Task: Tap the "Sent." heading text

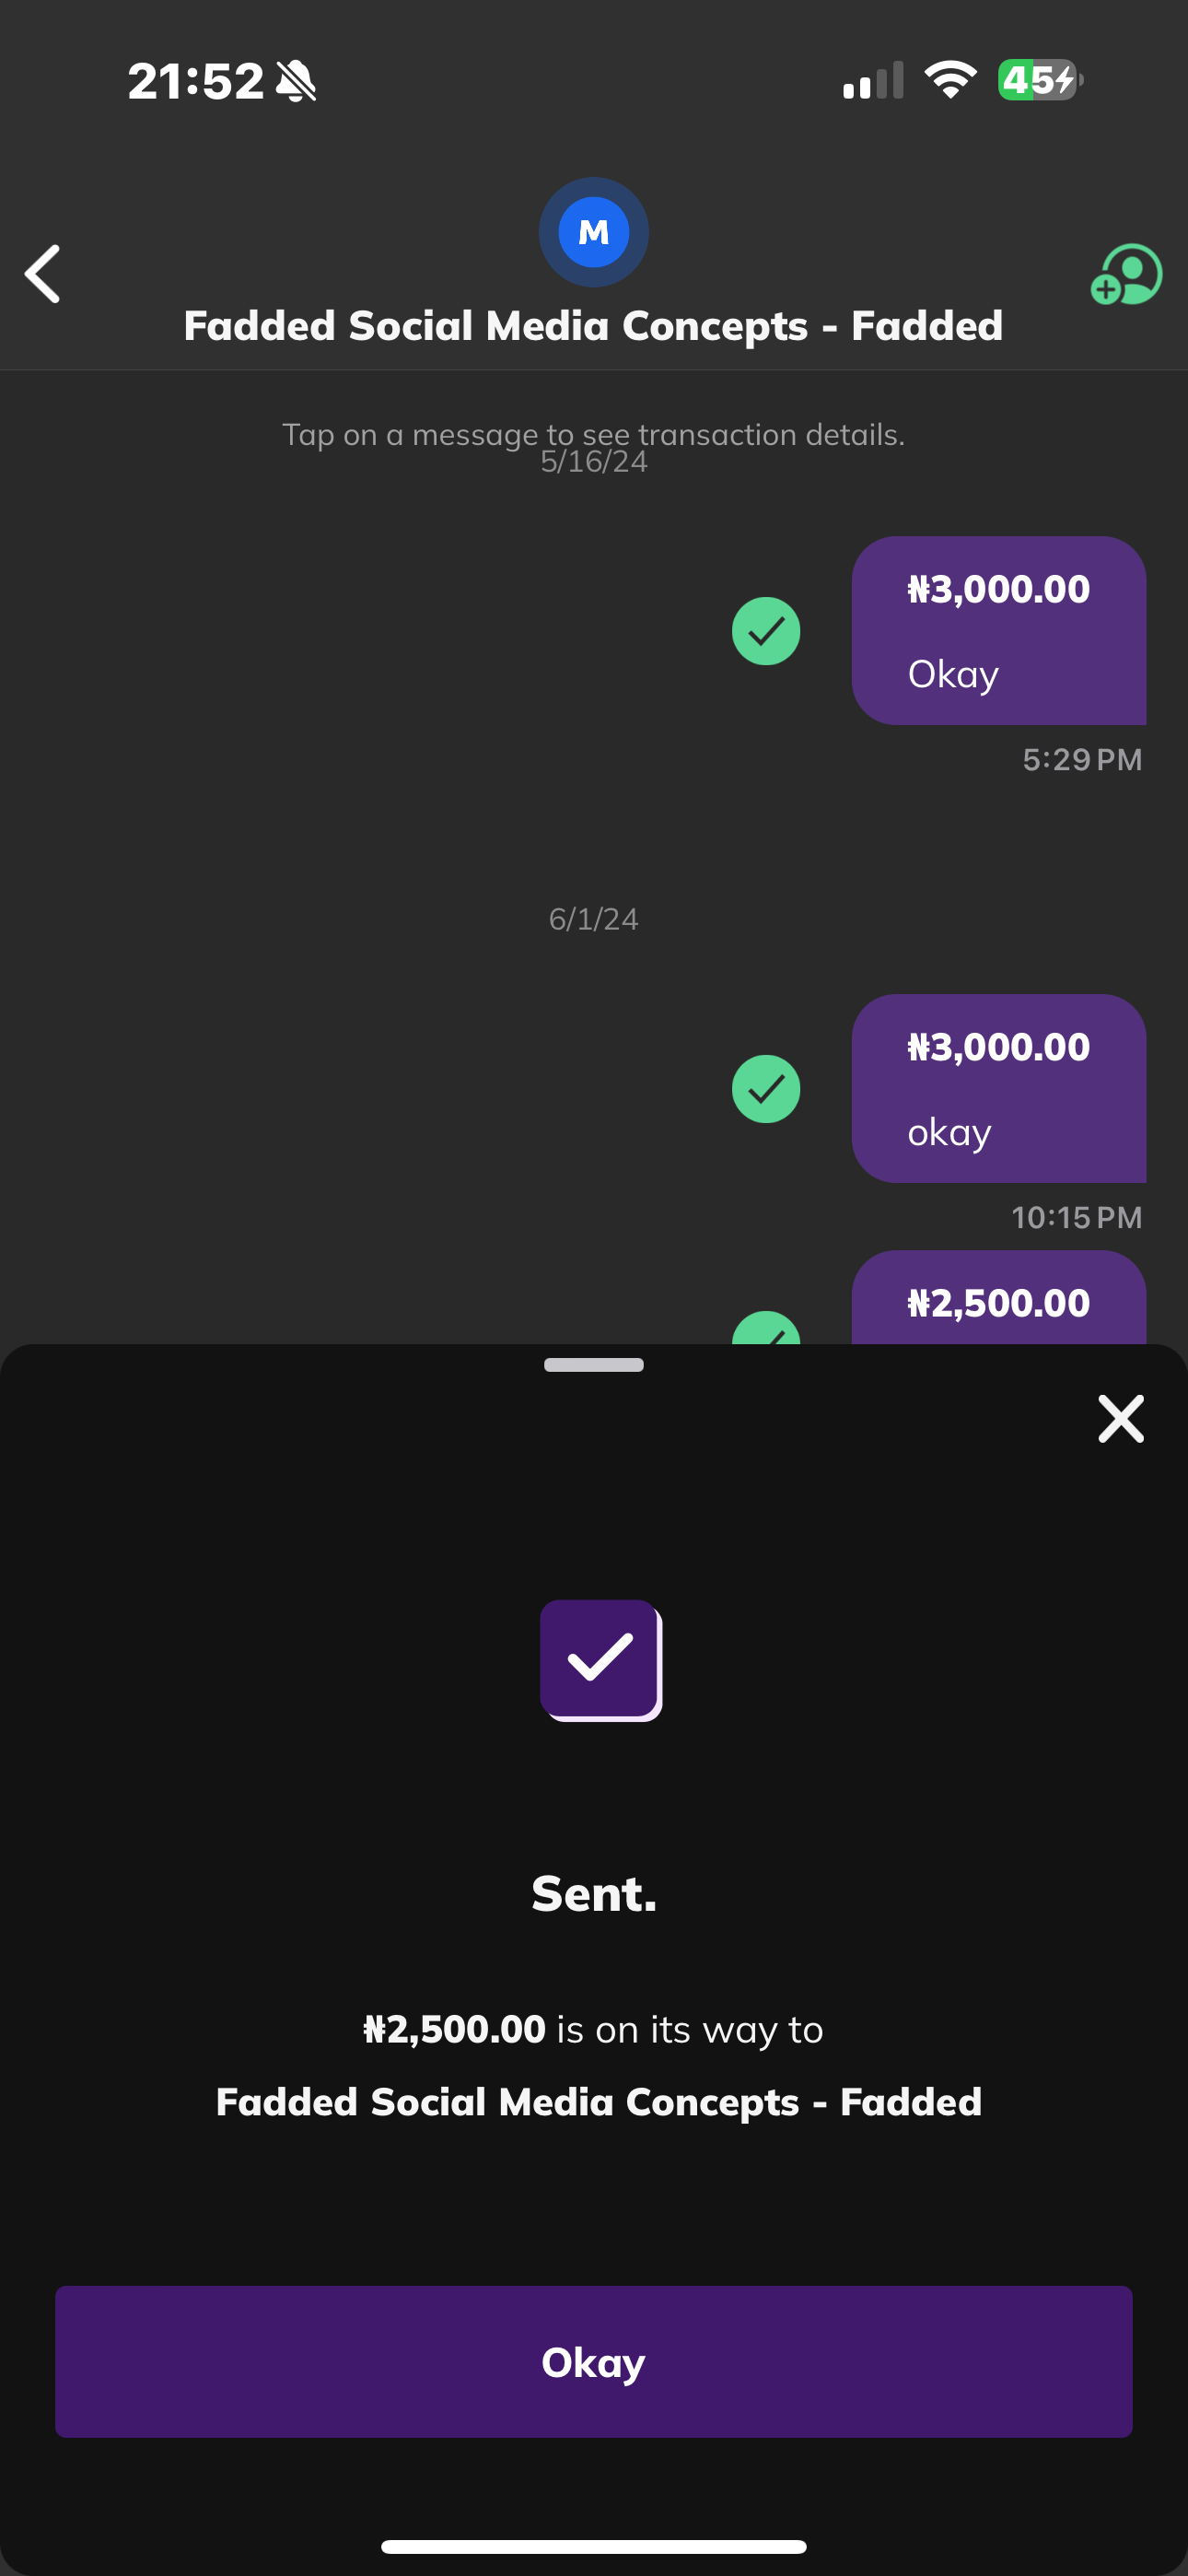Action: pyautogui.click(x=593, y=1893)
